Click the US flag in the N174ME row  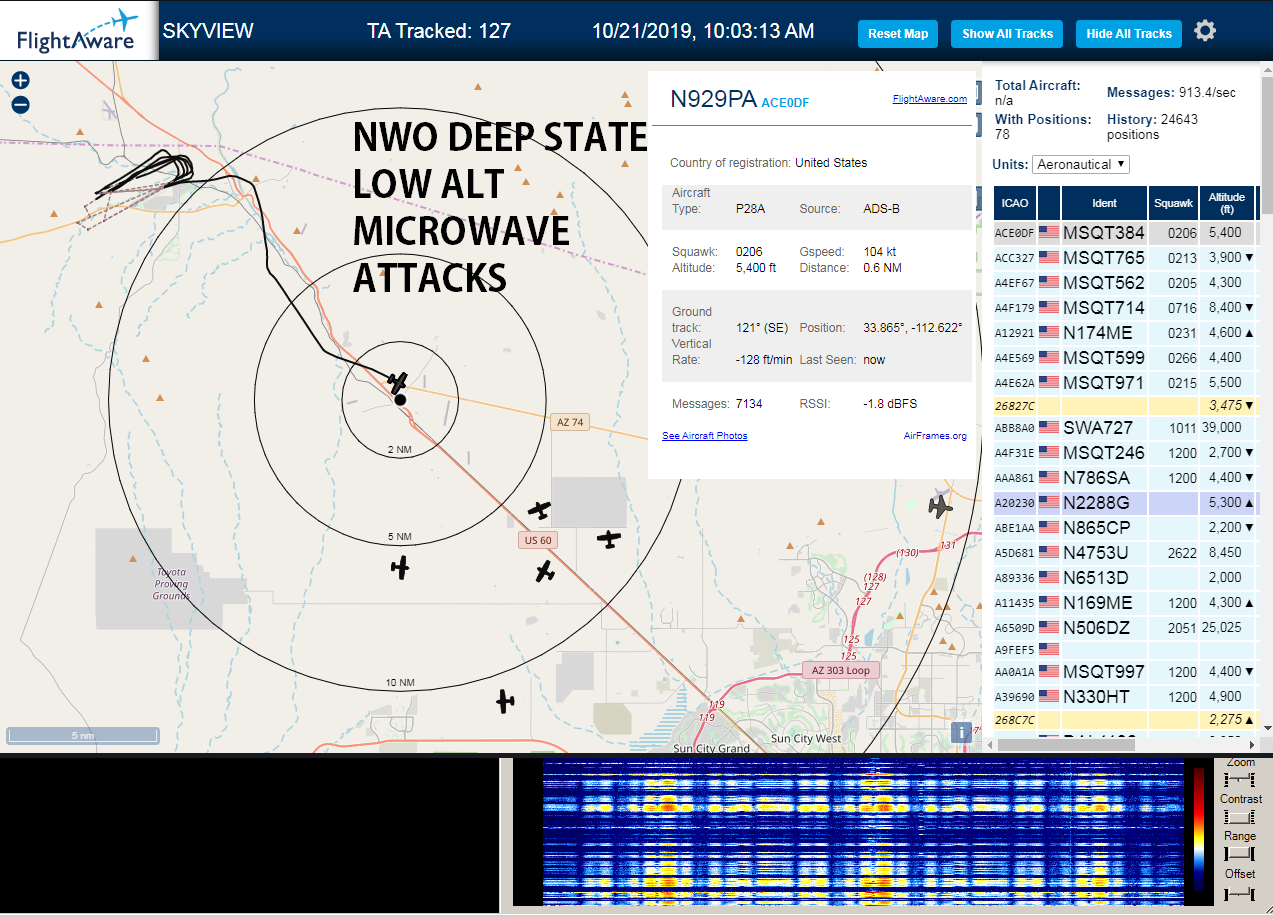coord(1049,332)
